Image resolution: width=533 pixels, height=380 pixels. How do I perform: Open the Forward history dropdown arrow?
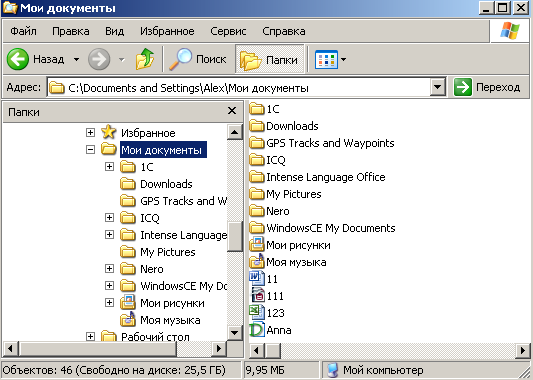[121, 60]
